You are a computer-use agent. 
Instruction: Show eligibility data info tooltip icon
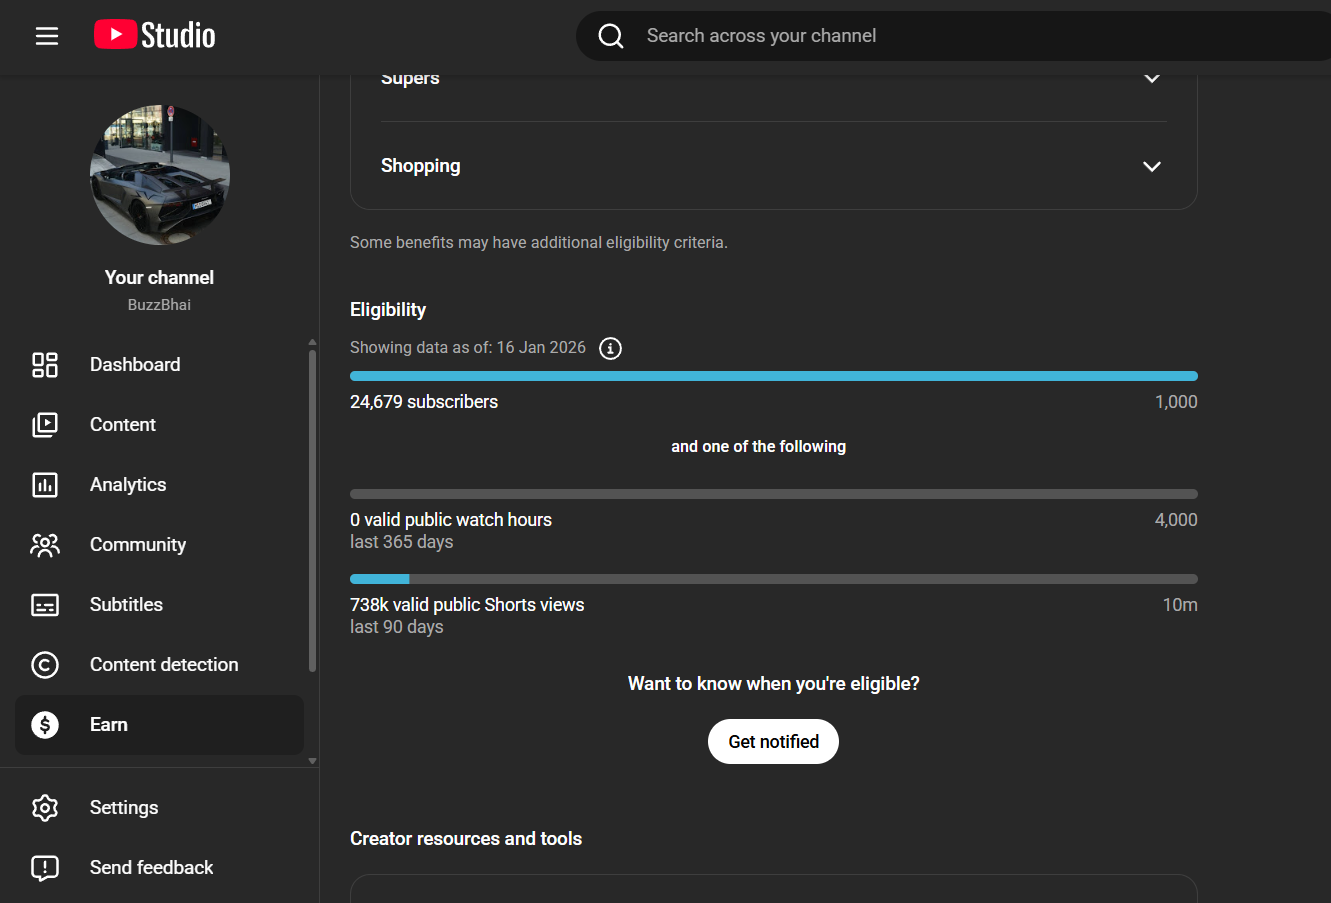610,348
